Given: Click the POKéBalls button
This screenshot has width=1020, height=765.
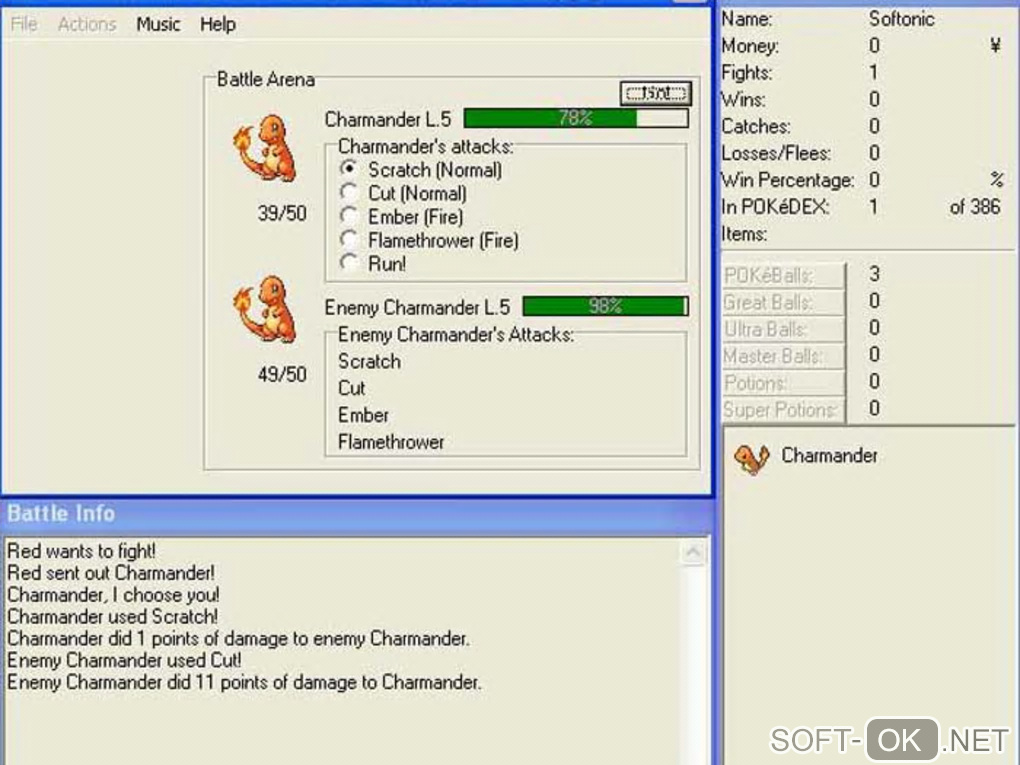Looking at the screenshot, I should pos(784,275).
